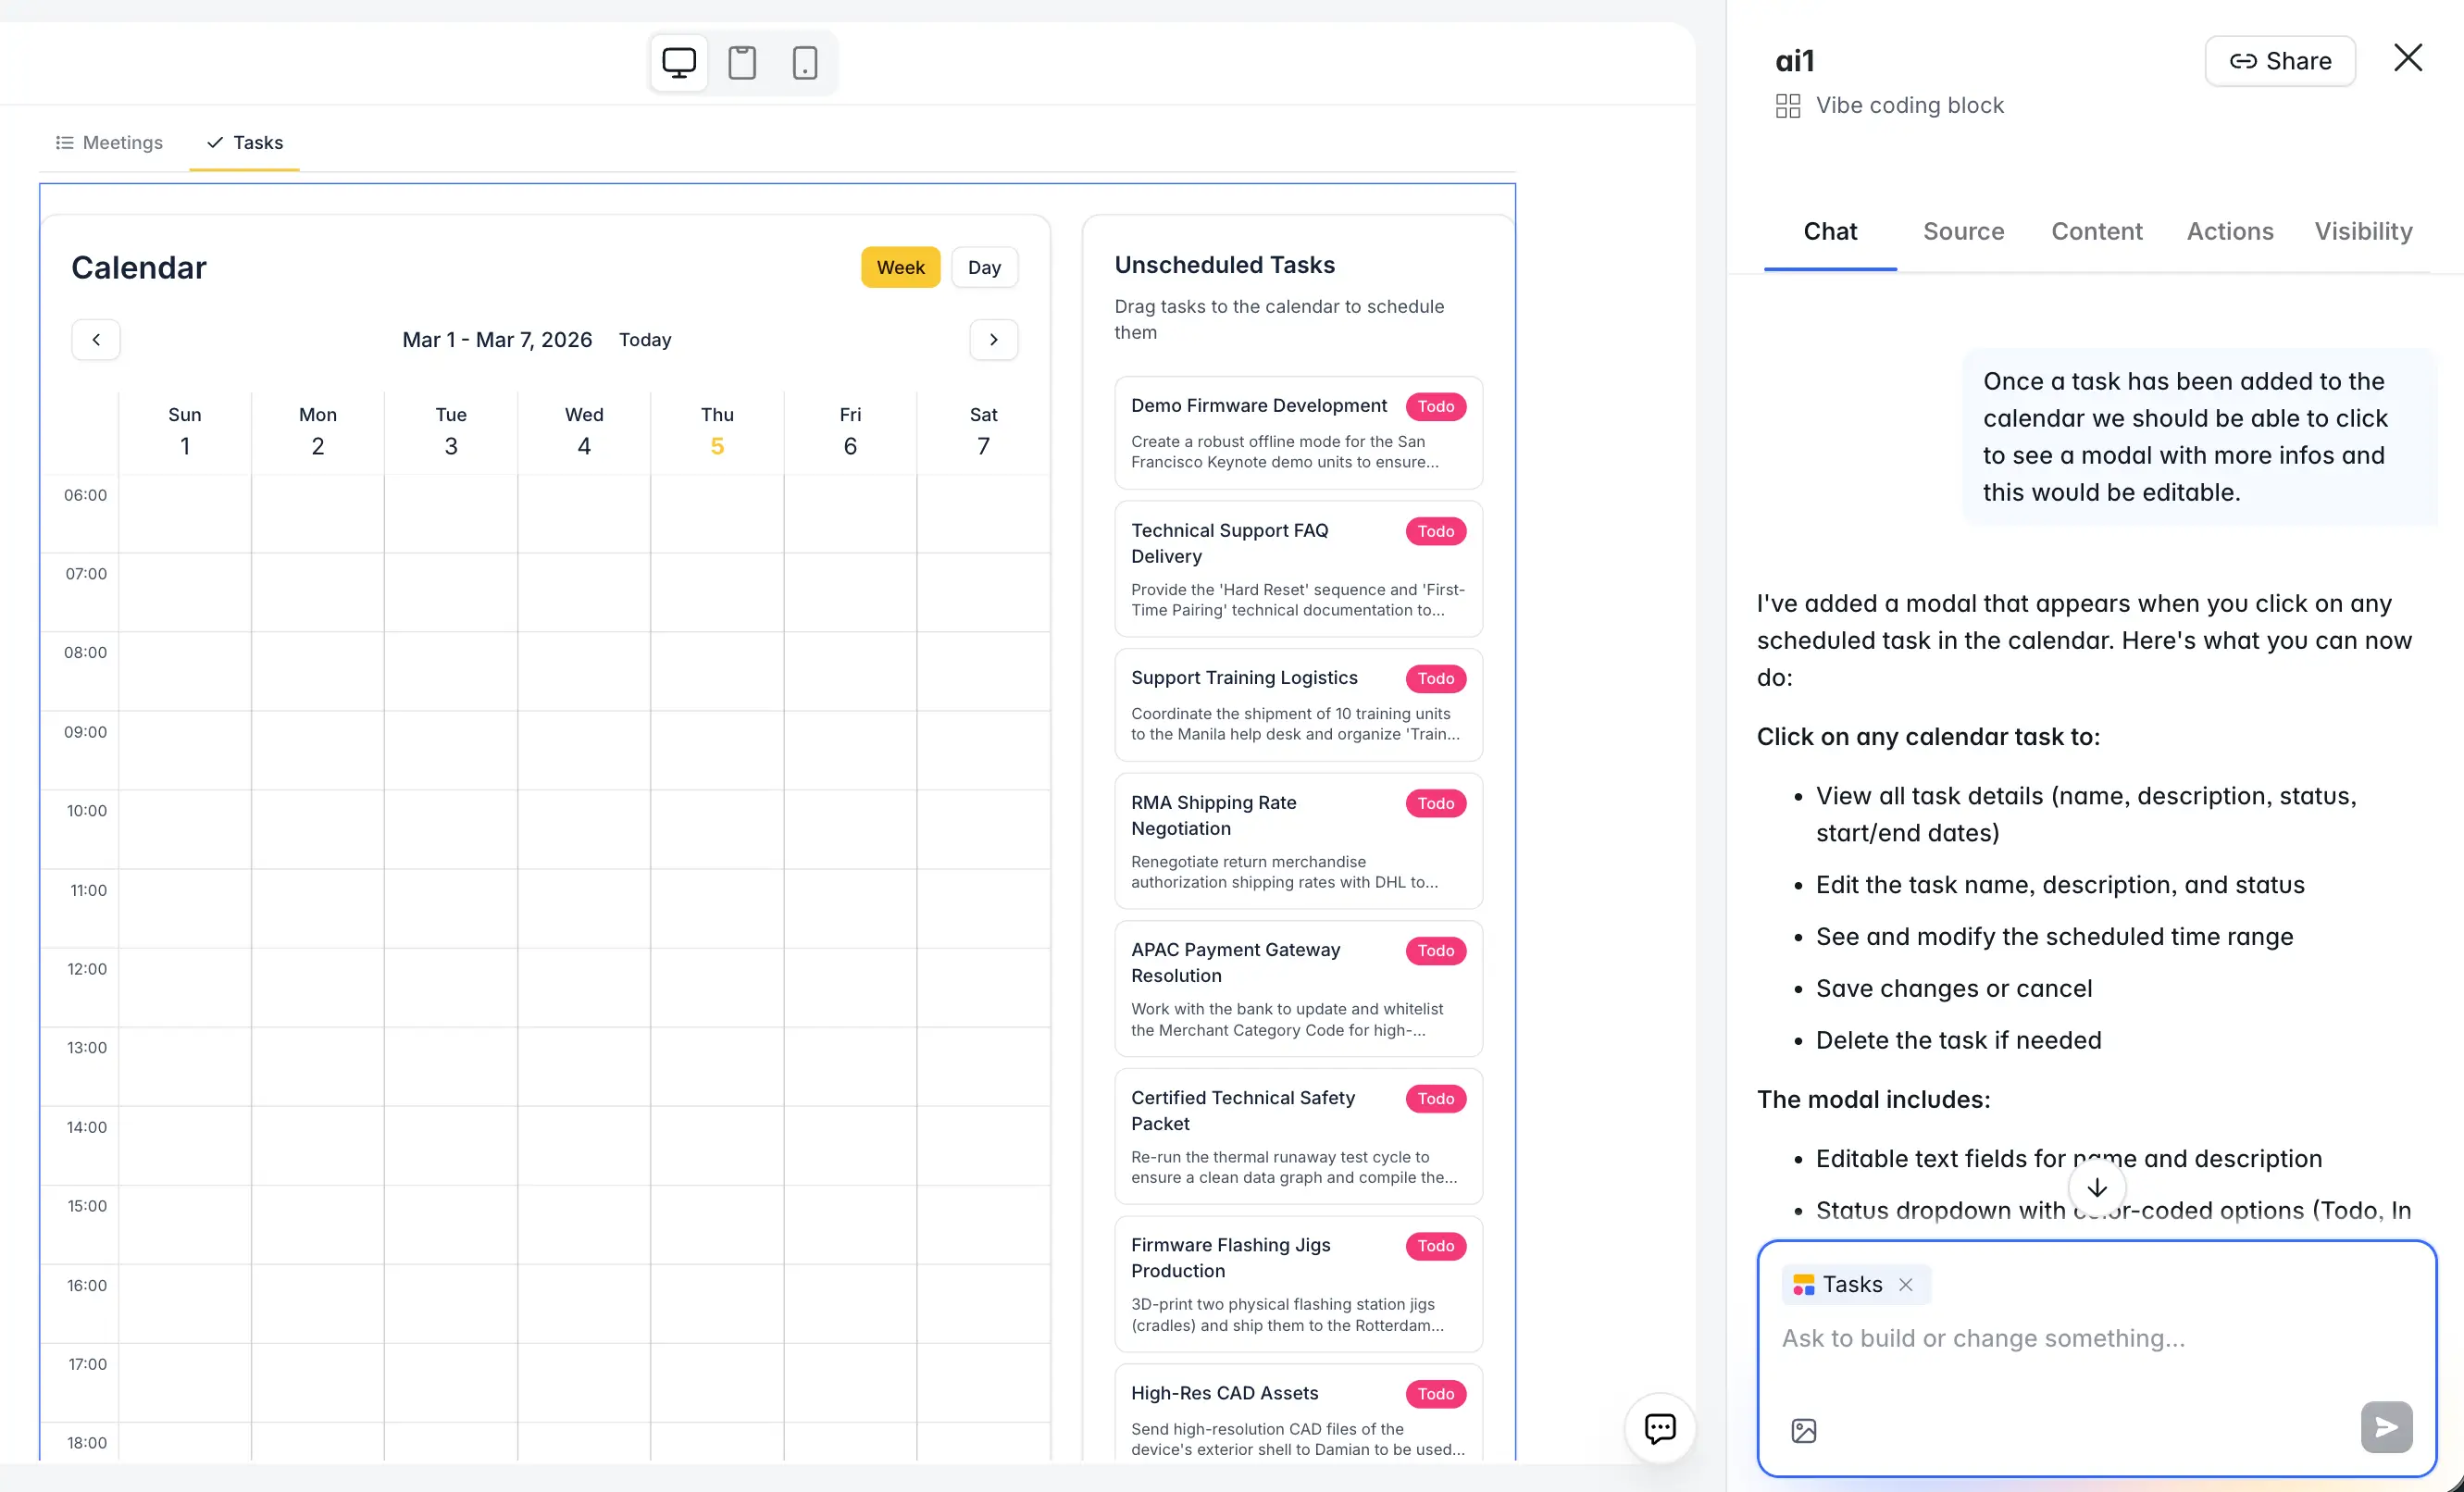
Task: Go to the previous week
Action: pos(96,339)
